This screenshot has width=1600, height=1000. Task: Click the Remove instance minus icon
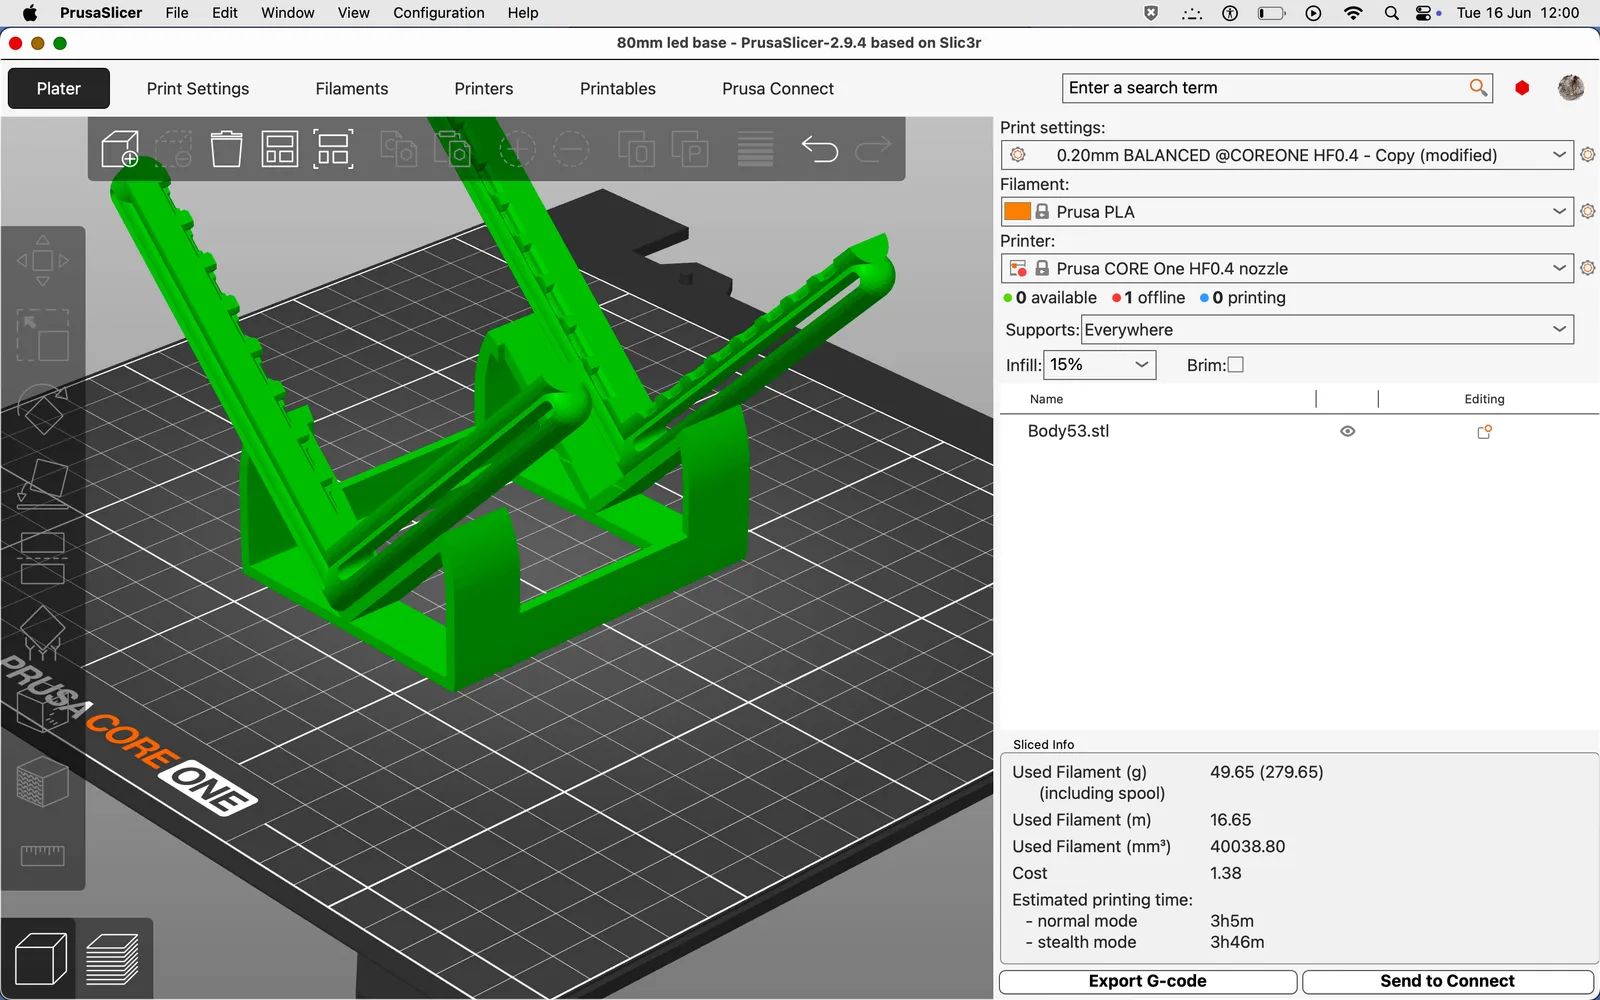tap(571, 149)
